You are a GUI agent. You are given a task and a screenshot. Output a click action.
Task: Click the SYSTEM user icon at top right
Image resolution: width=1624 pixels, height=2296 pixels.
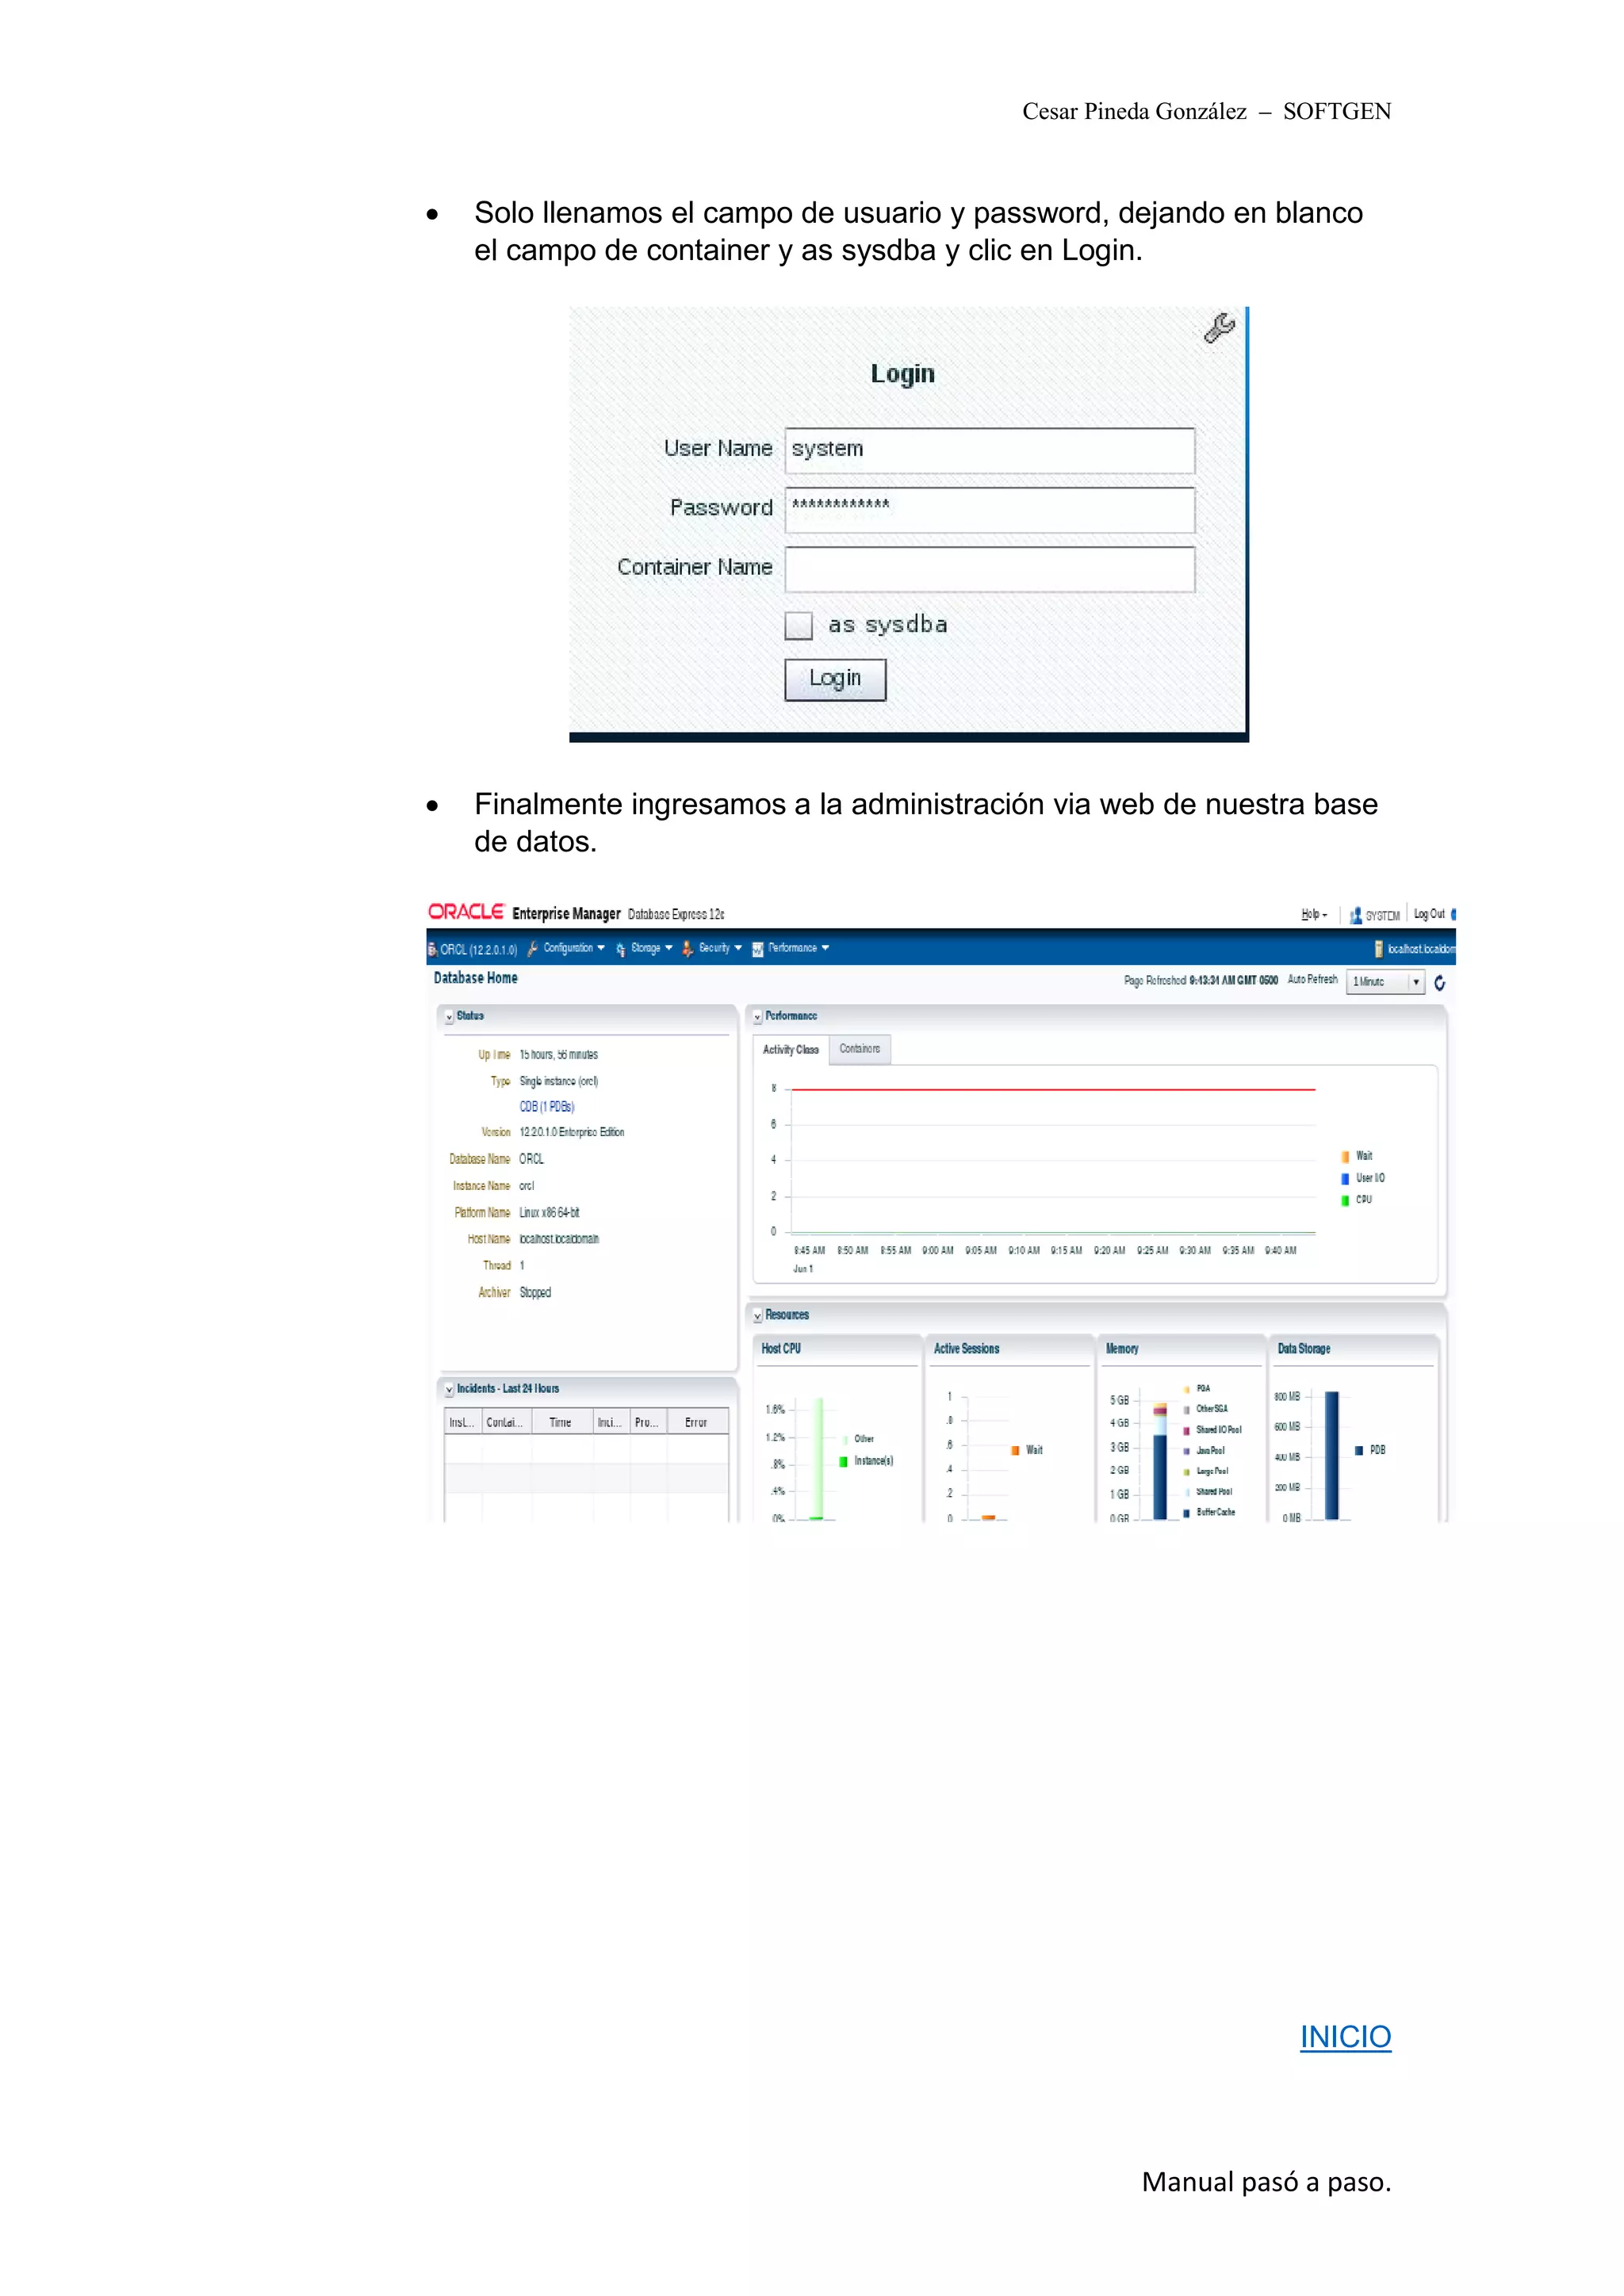(1356, 915)
